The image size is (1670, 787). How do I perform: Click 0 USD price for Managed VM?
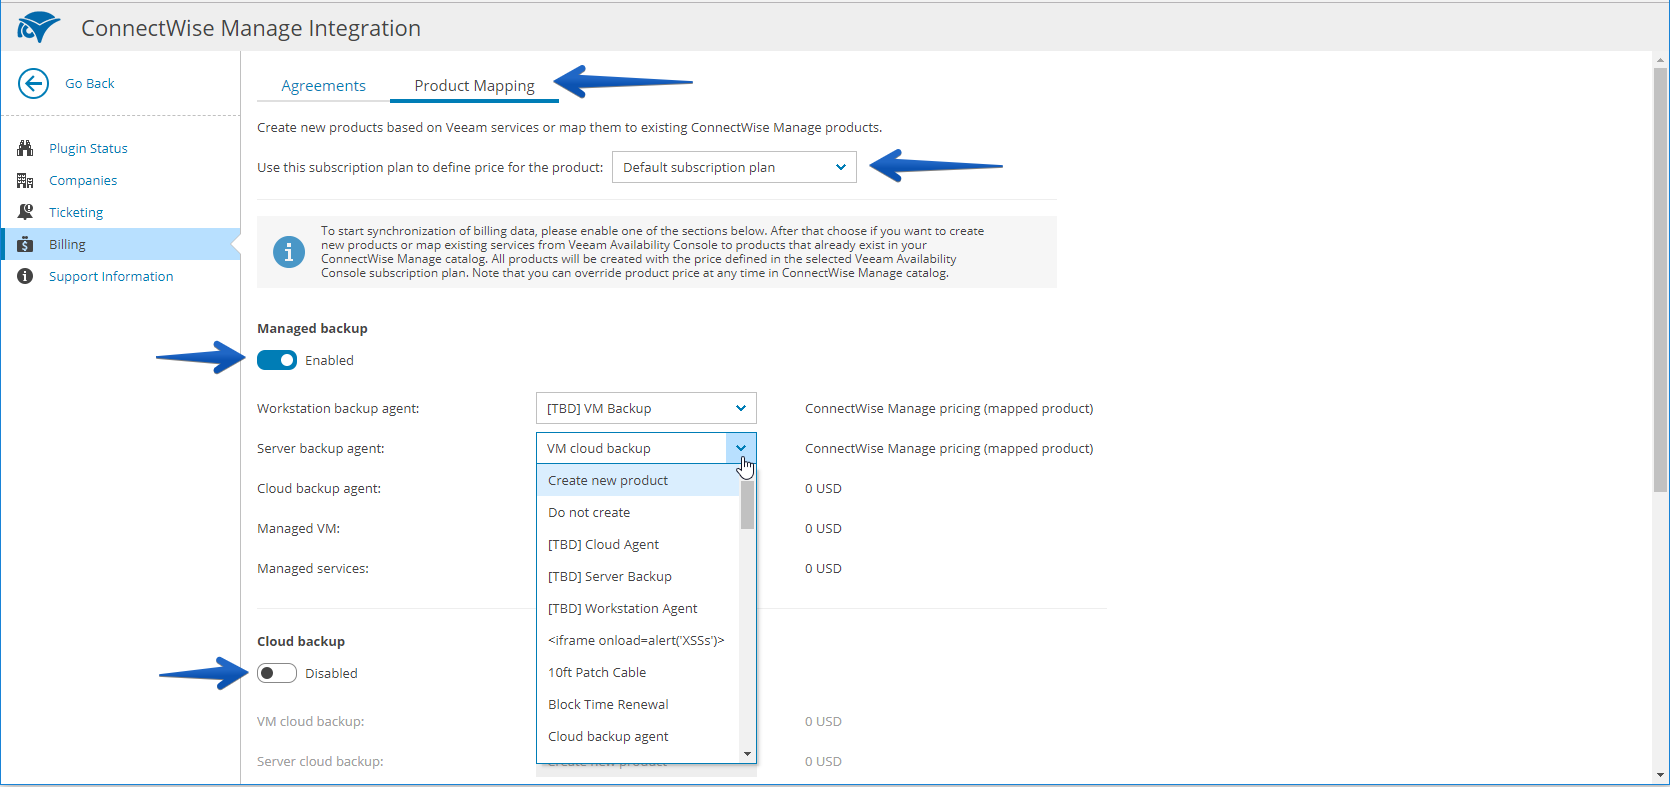[823, 528]
